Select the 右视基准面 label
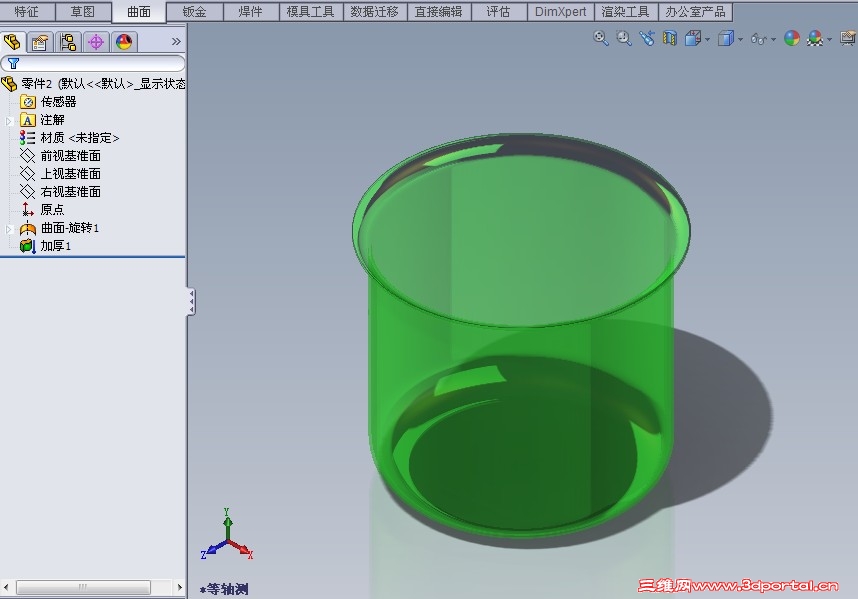This screenshot has height=599, width=858. pos(71,192)
